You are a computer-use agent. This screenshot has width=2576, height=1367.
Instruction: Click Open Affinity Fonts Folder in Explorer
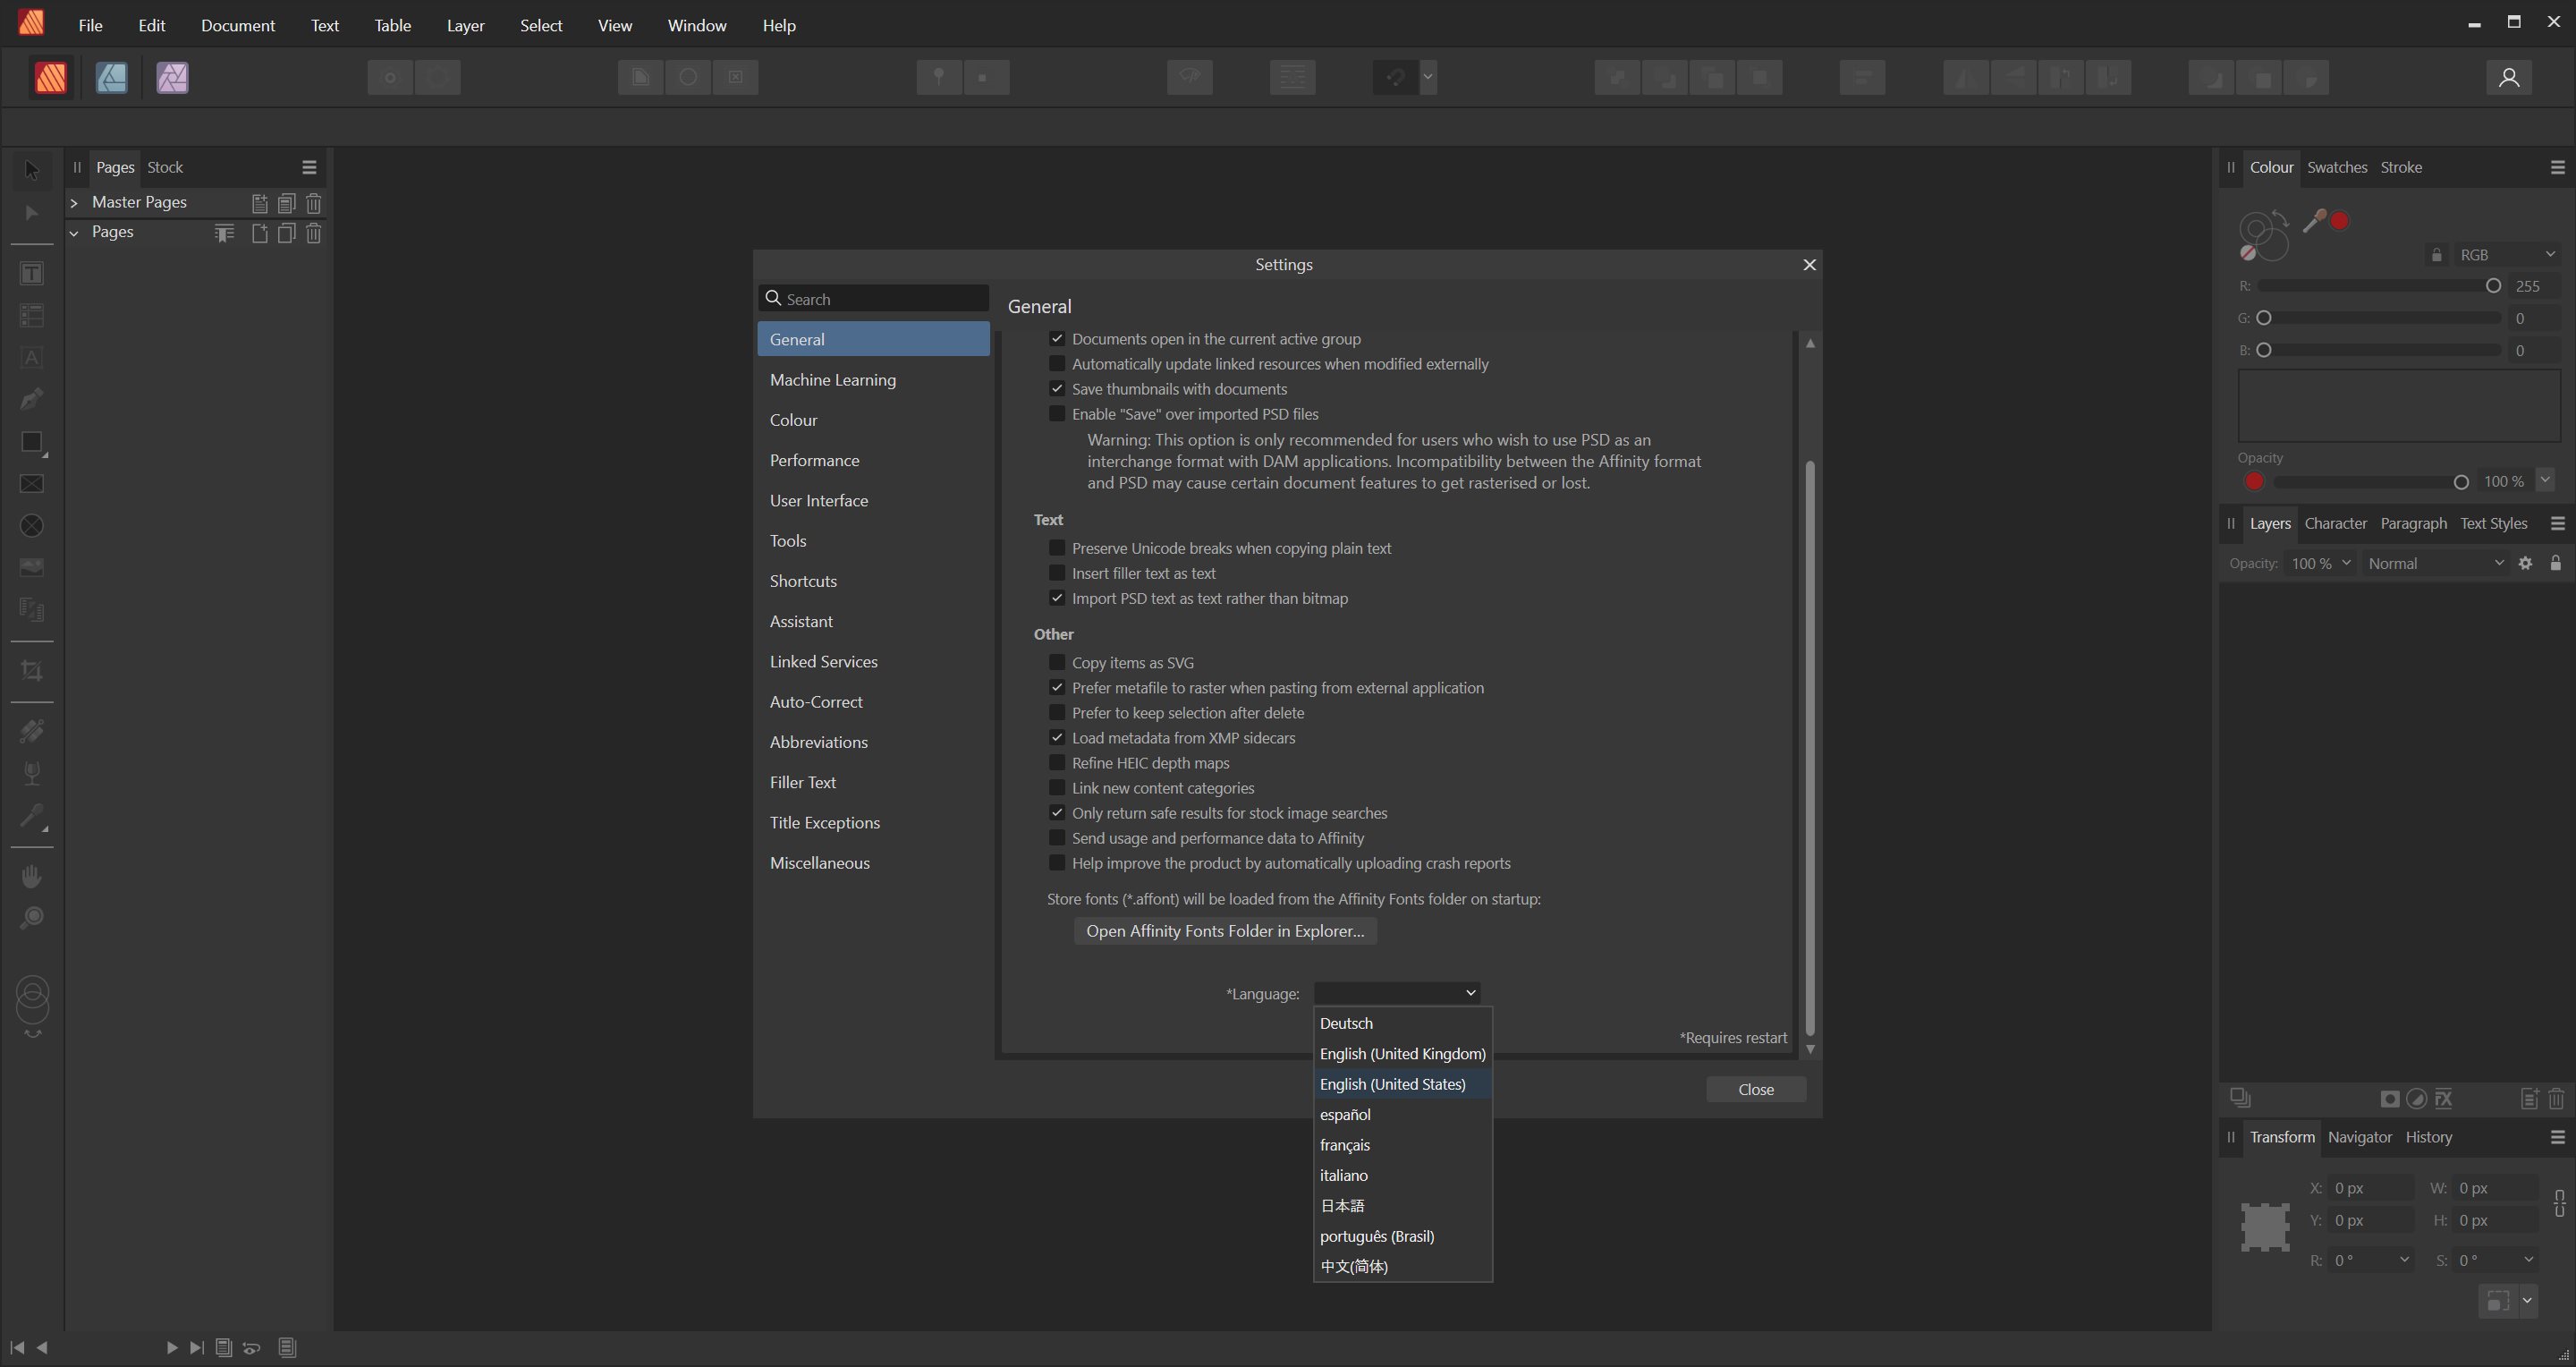[x=1224, y=931]
